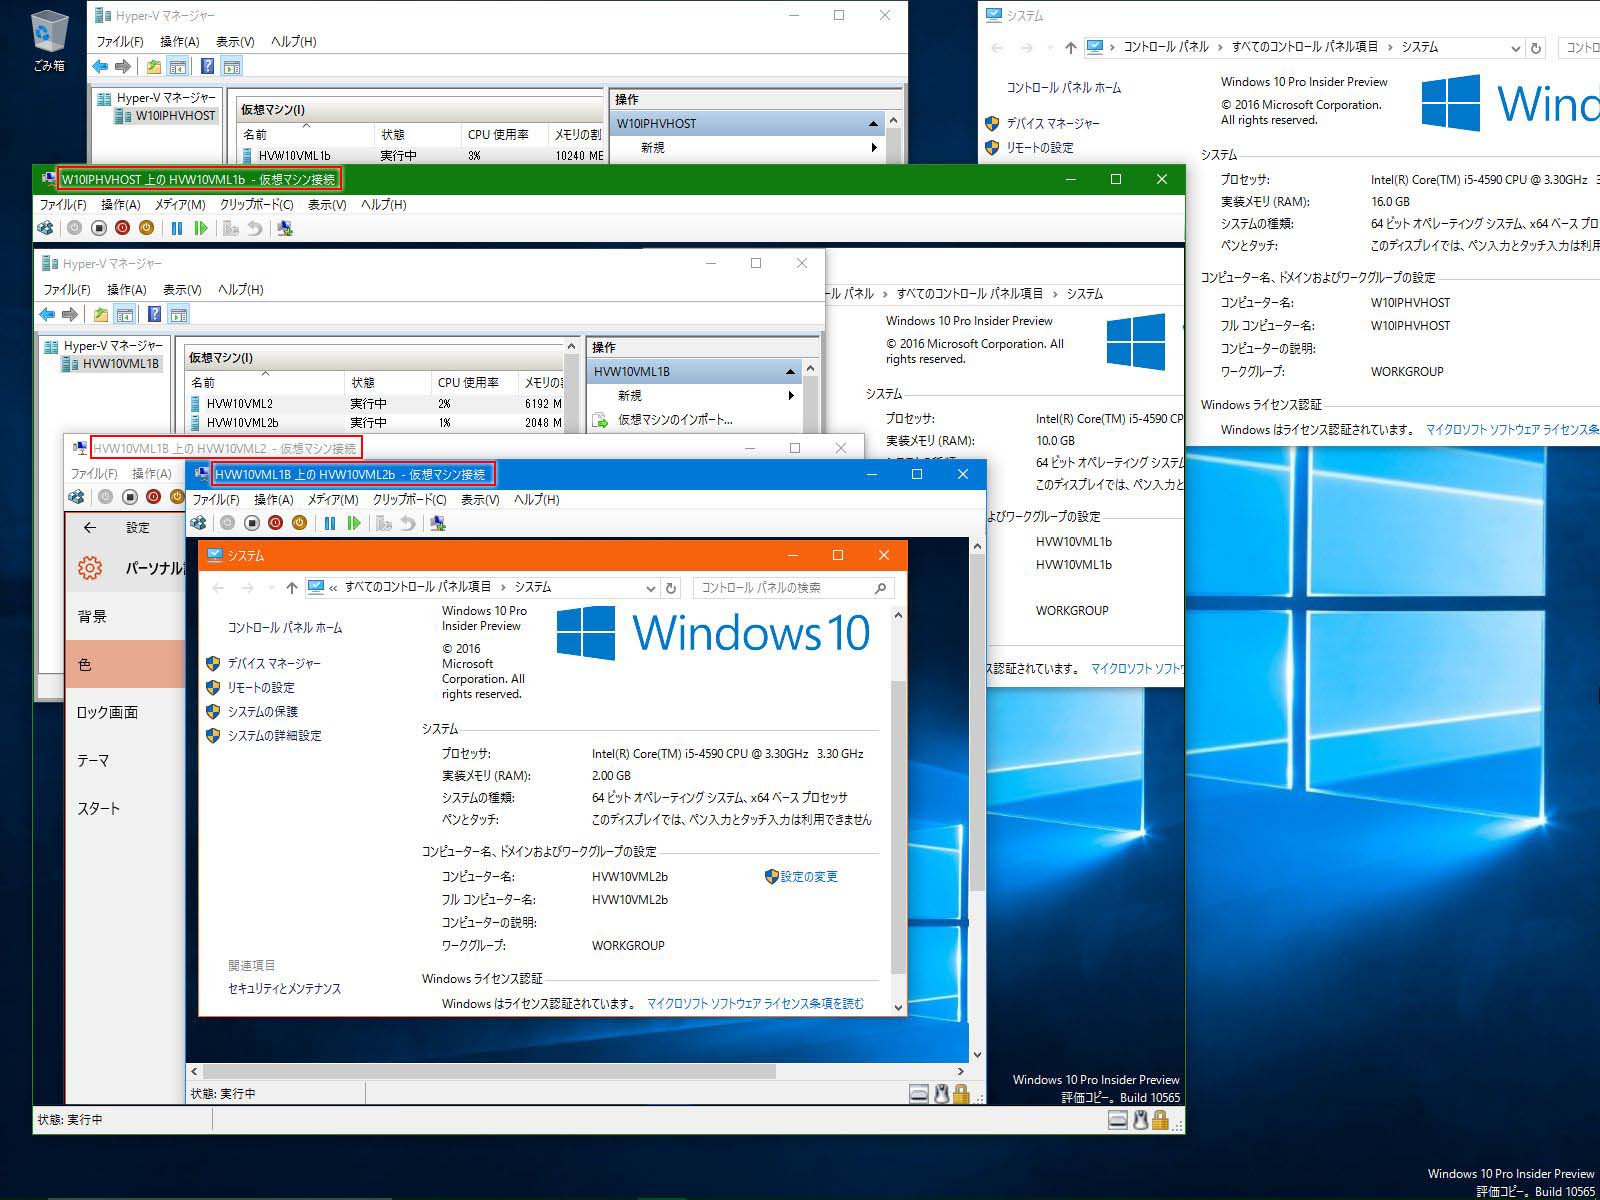The width and height of the screenshot is (1600, 1200).
Task: Click red Shut Down icon in HVW10VML1b toolbar
Action: pyautogui.click(x=122, y=228)
